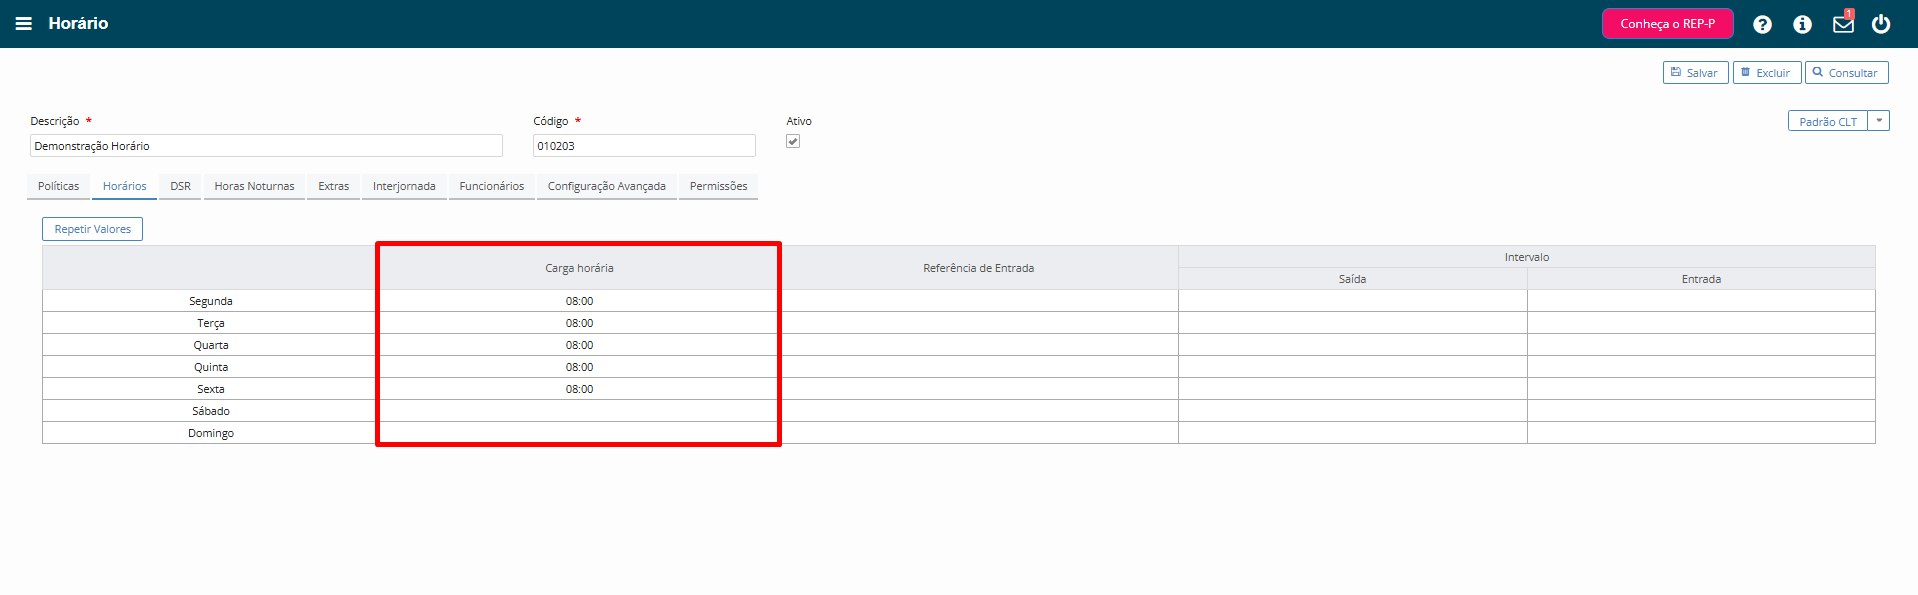Click the Segunda Intervalo Entrada cell
The image size is (1918, 595).
coord(1701,301)
